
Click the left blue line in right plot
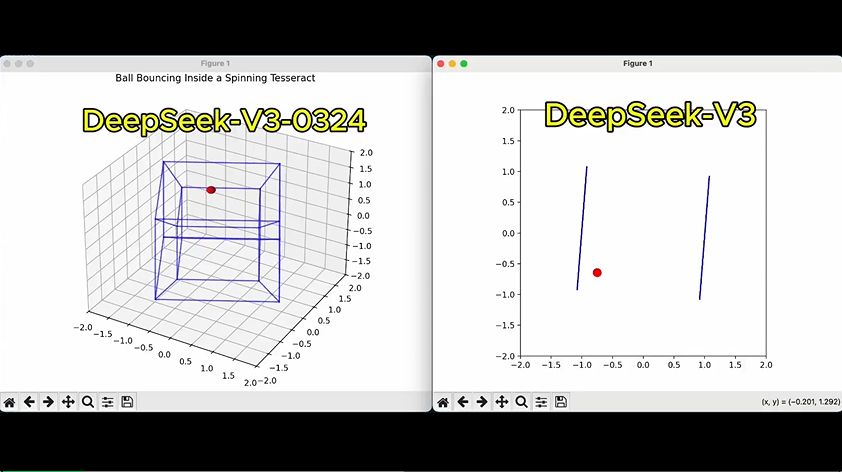[x=582, y=228]
